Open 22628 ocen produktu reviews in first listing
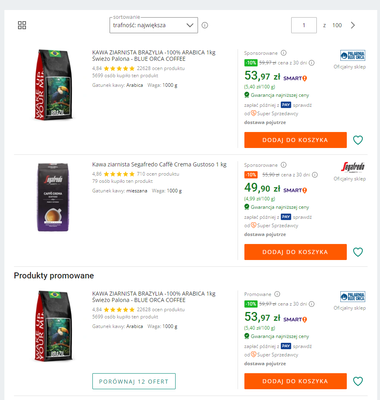 pyautogui.click(x=161, y=68)
